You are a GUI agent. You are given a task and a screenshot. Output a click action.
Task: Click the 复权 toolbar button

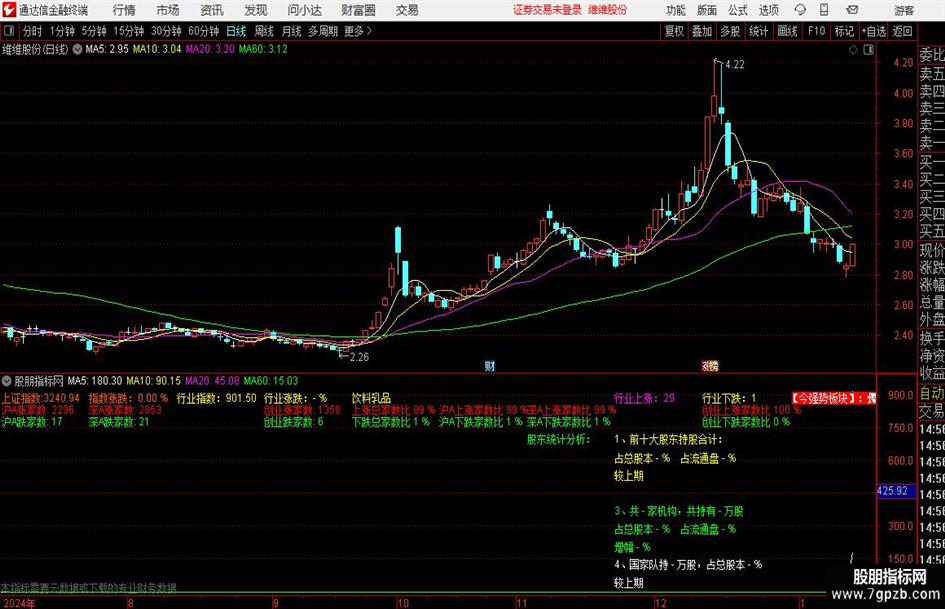tap(674, 31)
